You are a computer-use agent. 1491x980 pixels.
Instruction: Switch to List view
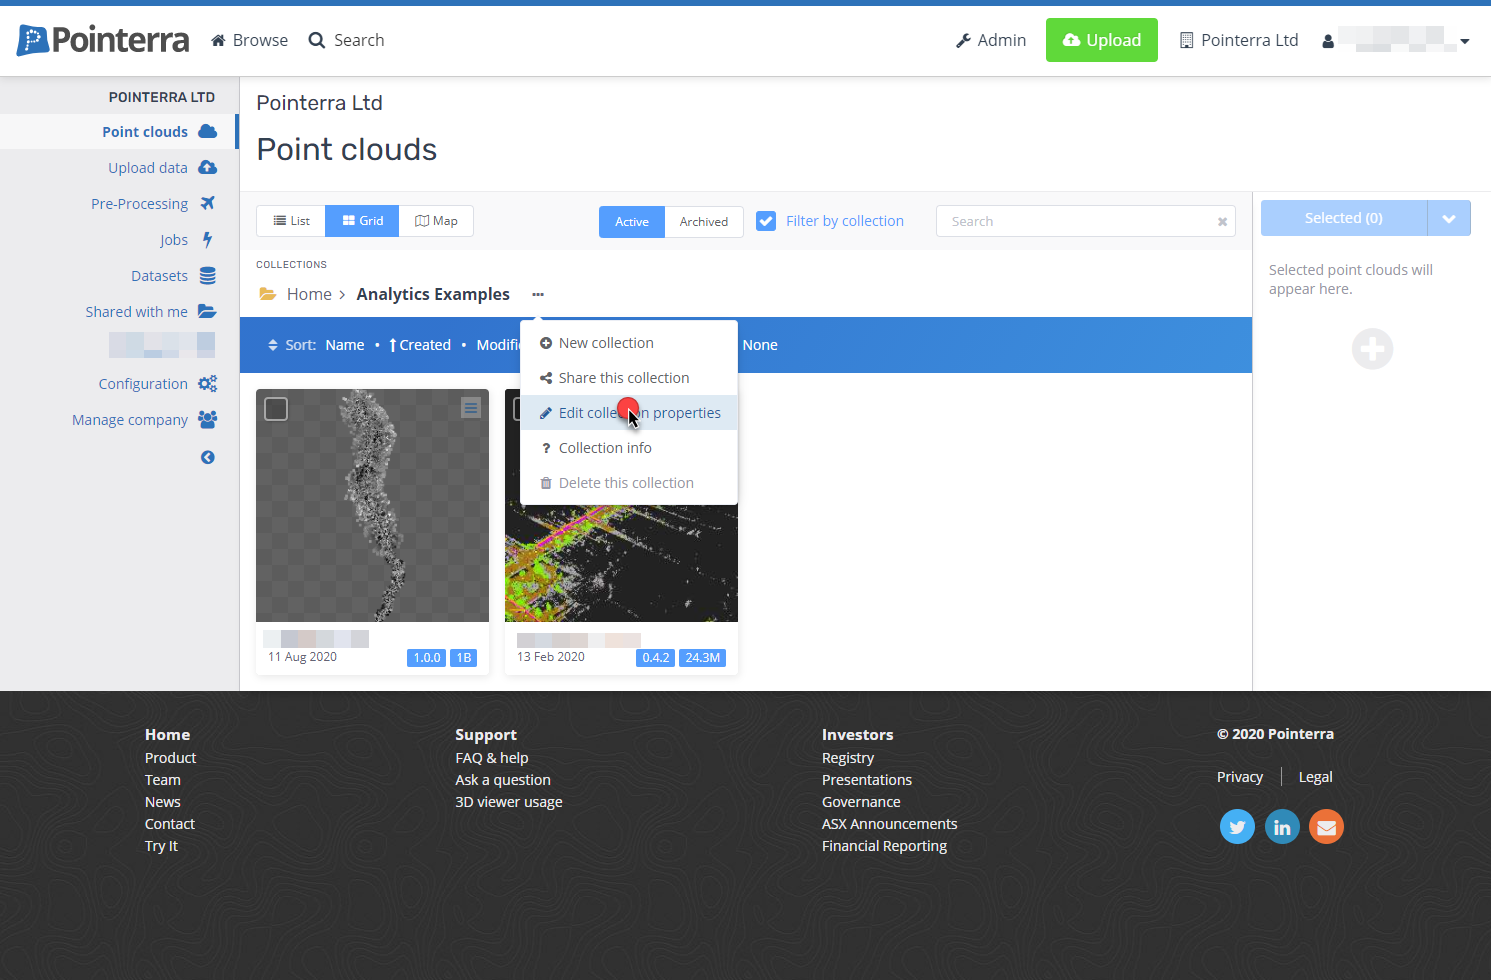291,221
